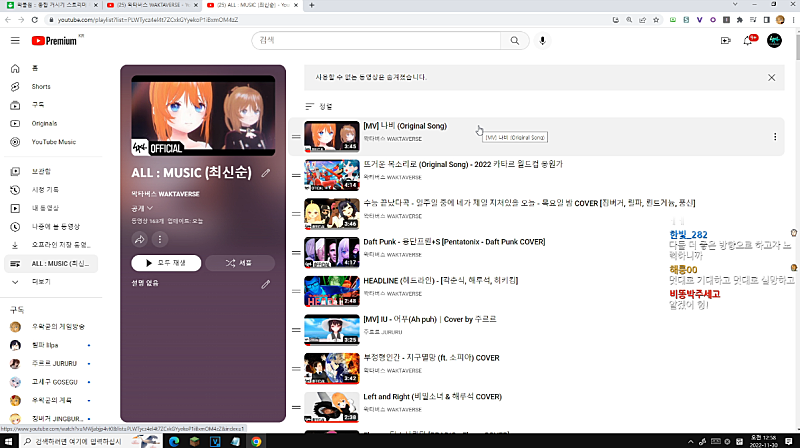
Task: Open a new browser tab
Action: [x=312, y=5]
